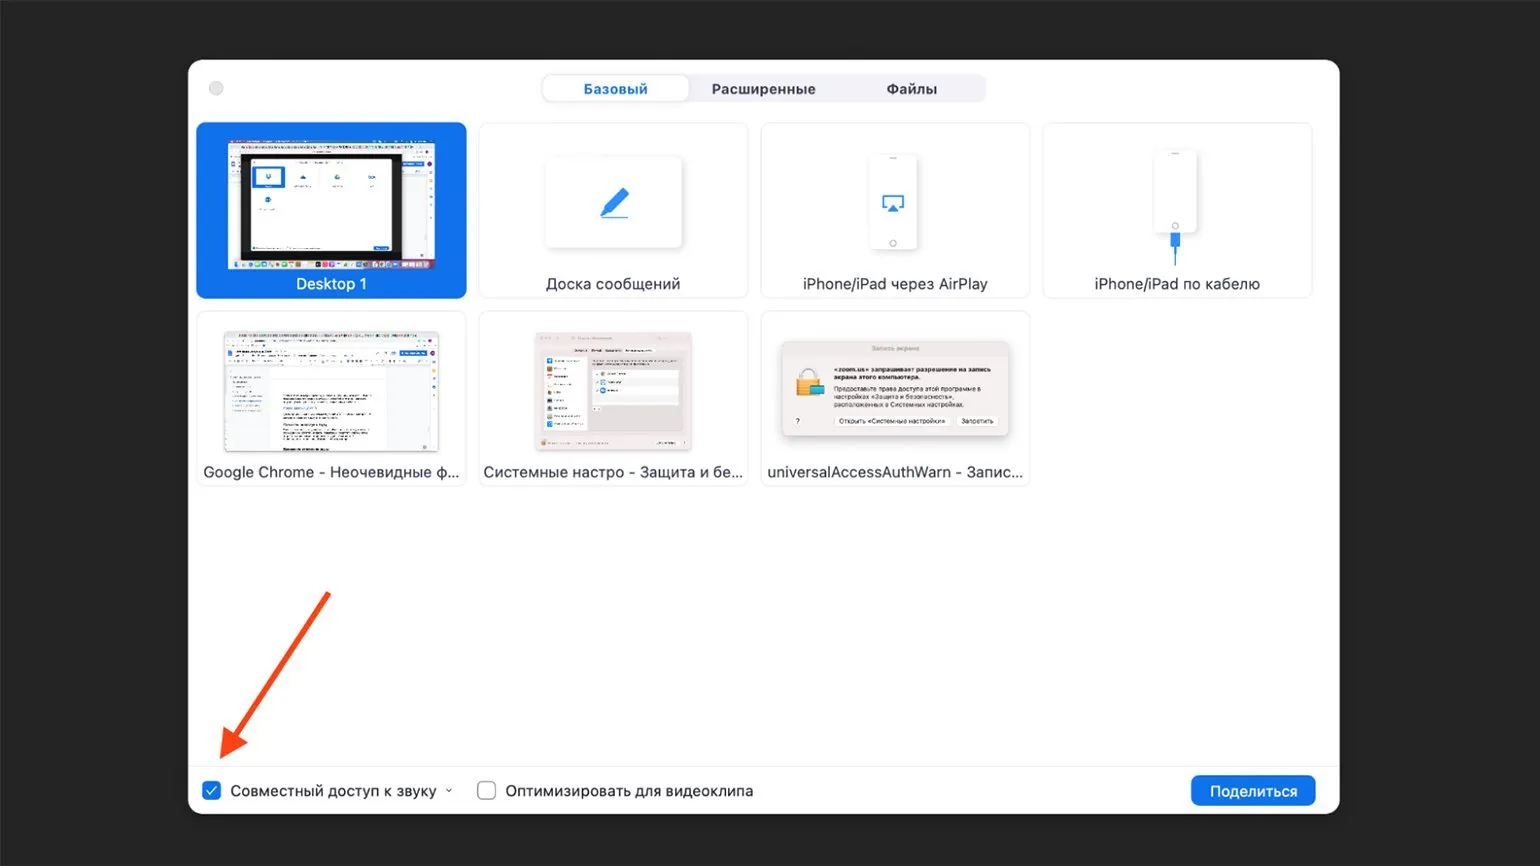Click the Совместный доступ к звуку label text
Screen dimensions: 1540x866
point(333,791)
